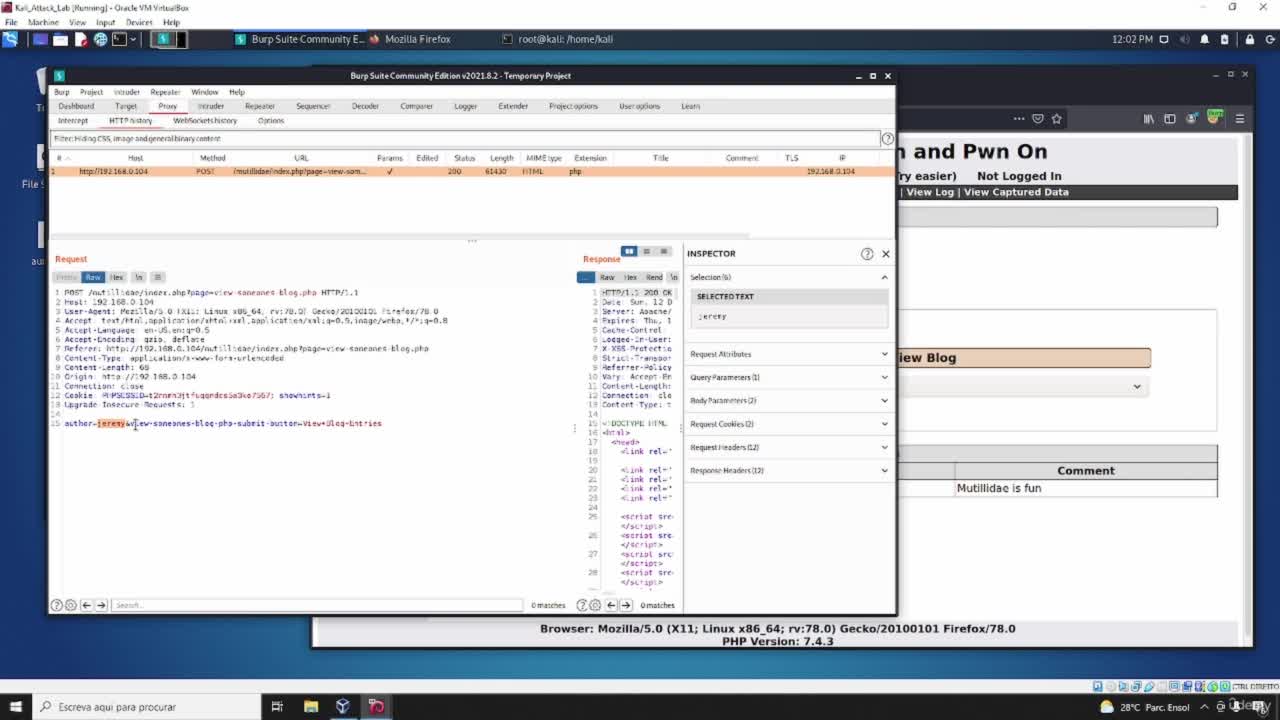Expand Body Parameters (2) section
Image resolution: width=1280 pixels, height=720 pixels.
click(x=884, y=400)
